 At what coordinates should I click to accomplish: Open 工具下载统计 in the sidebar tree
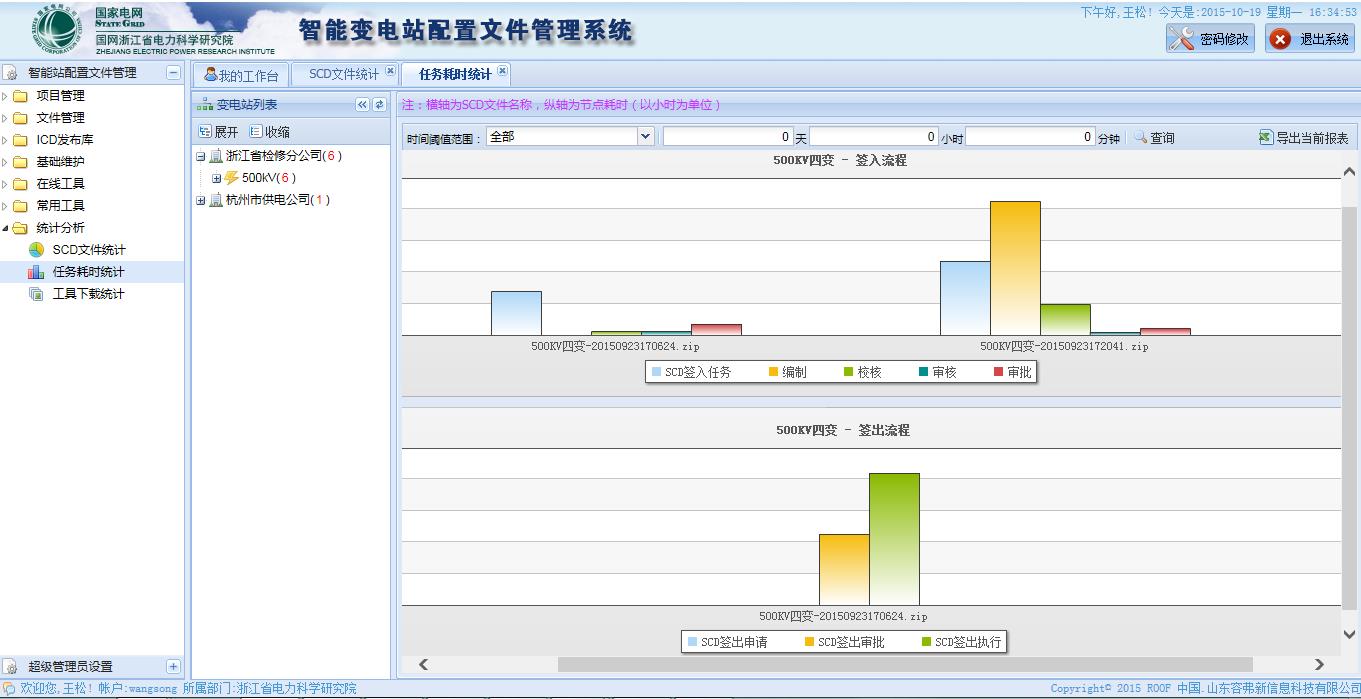88,294
